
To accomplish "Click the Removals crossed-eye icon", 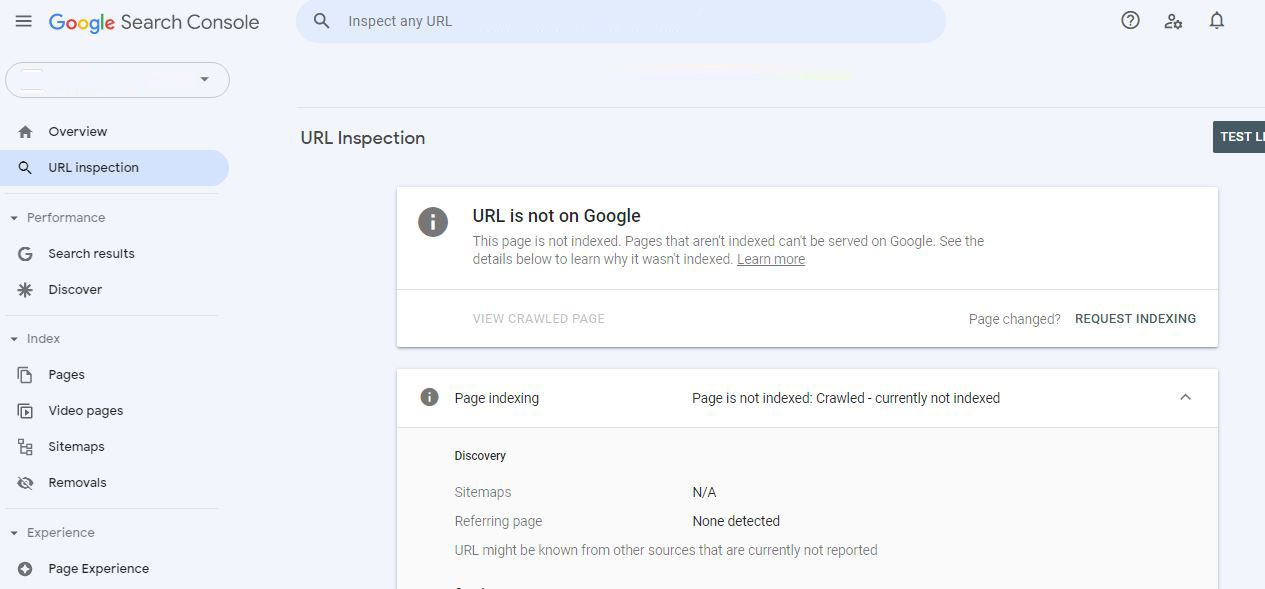I will click(26, 483).
